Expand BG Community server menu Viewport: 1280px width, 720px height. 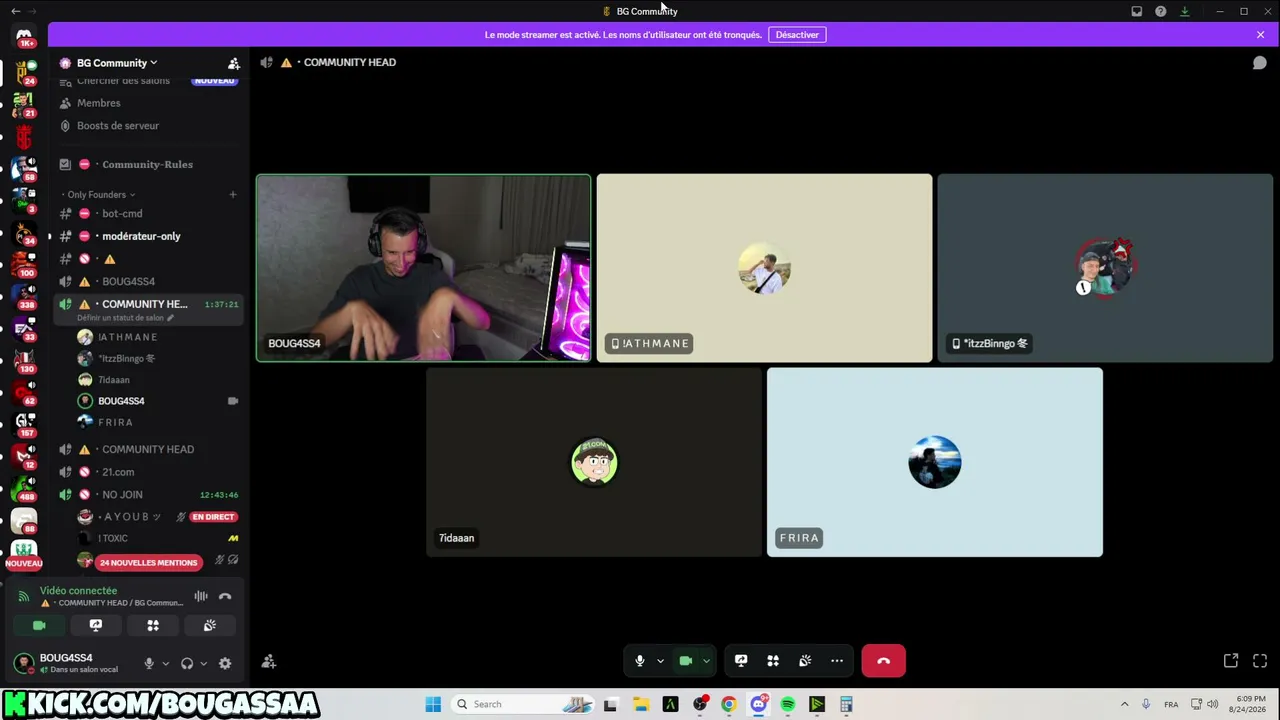click(x=117, y=63)
